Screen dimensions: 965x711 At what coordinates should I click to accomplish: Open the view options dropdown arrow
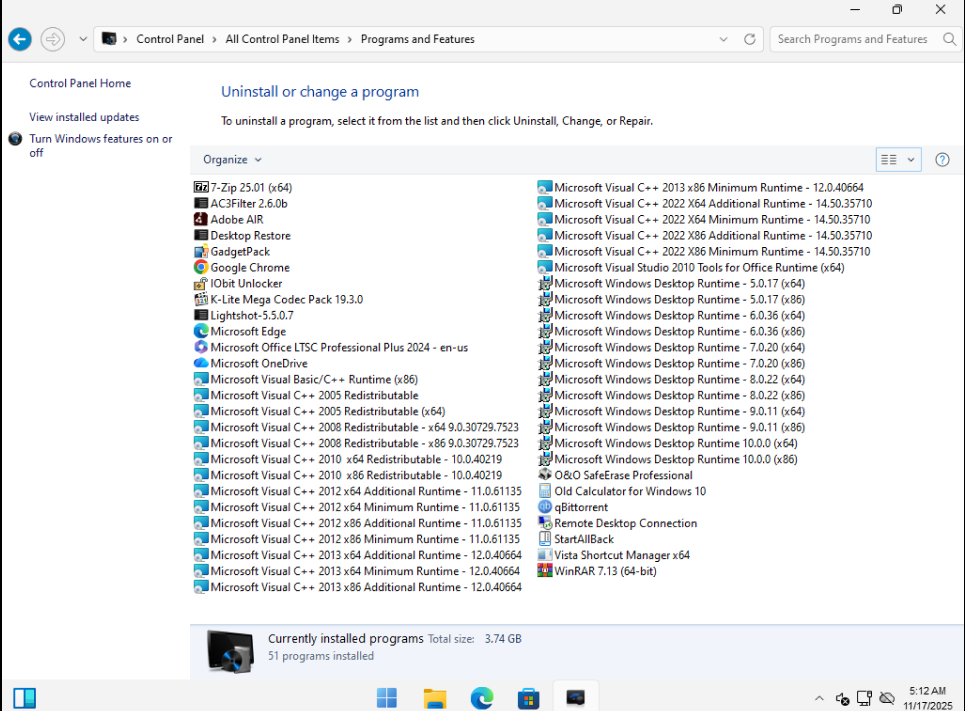coord(911,160)
